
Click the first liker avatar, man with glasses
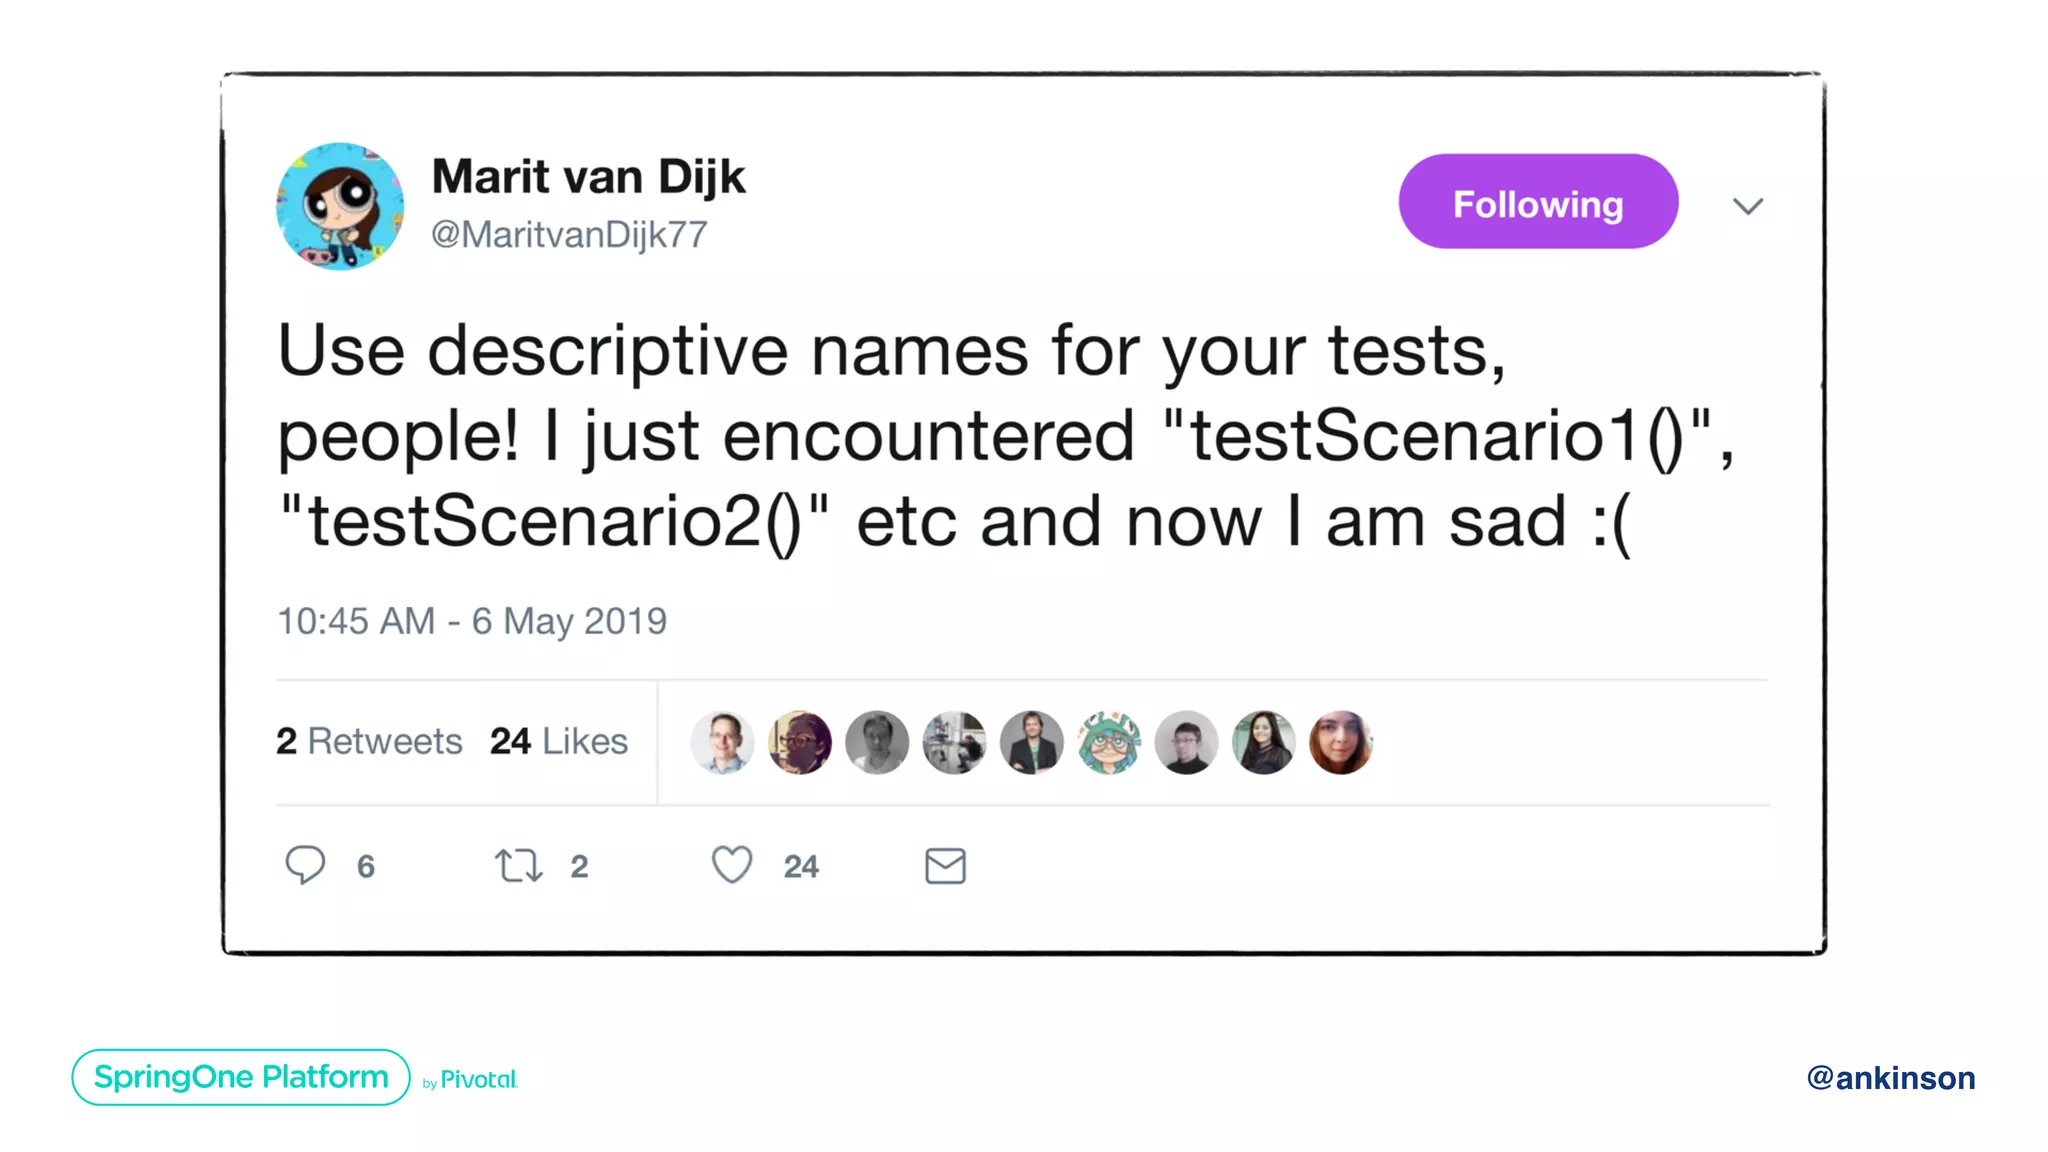[722, 743]
